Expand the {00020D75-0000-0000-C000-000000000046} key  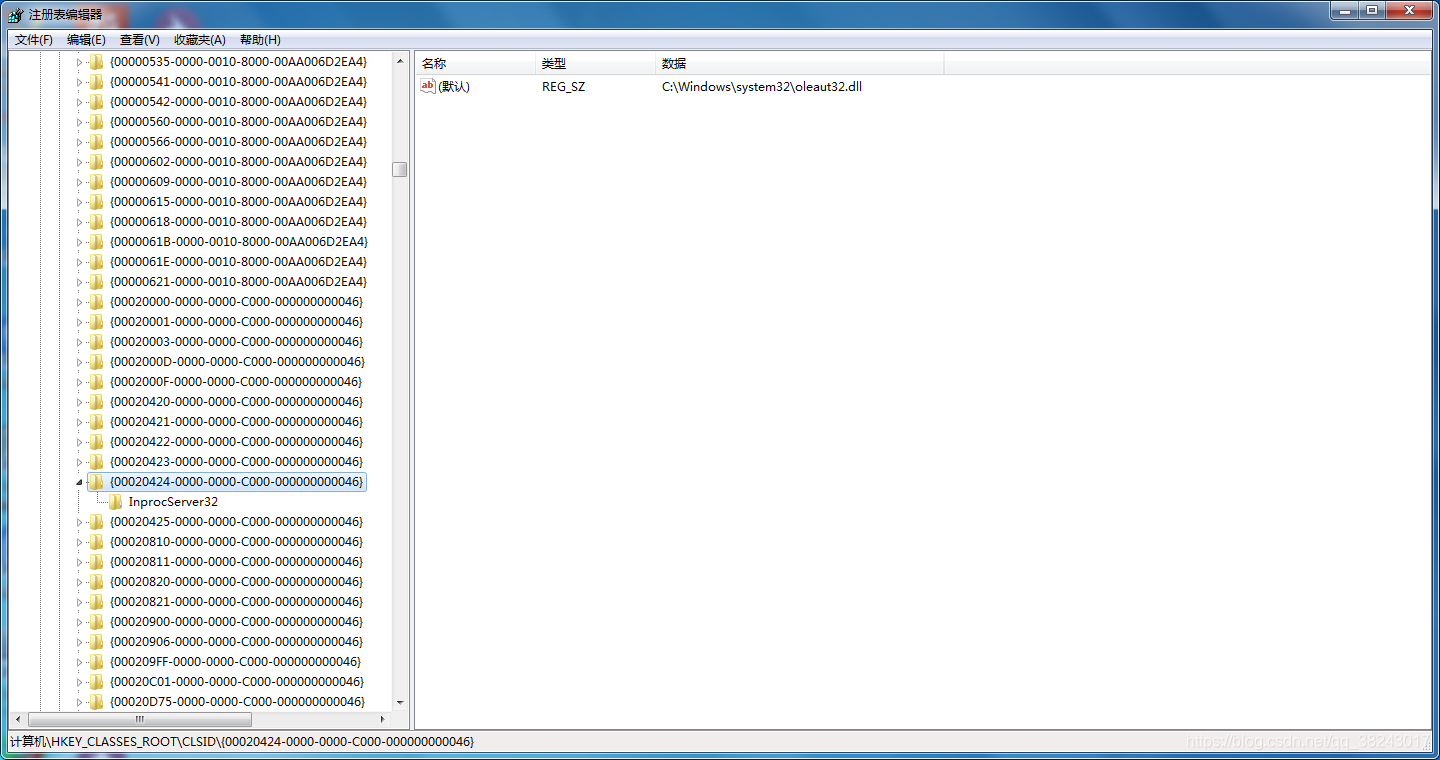click(80, 702)
